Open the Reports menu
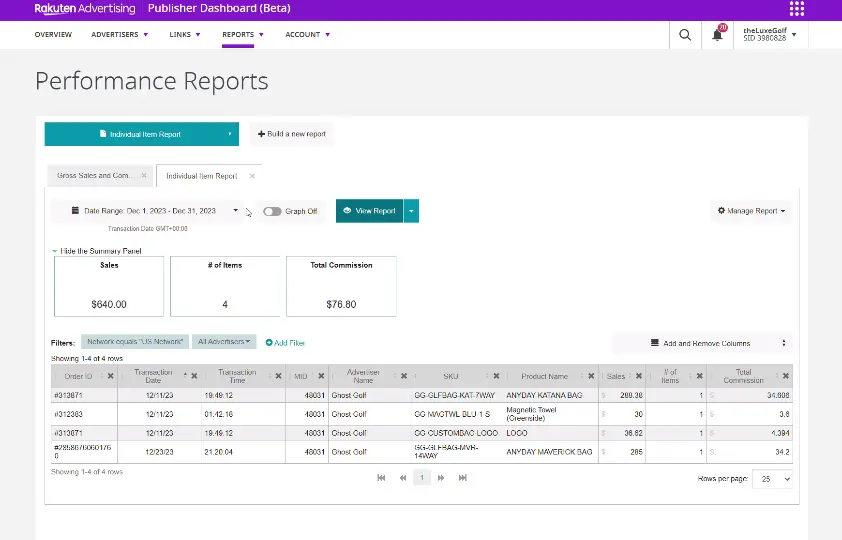Viewport: 842px width, 540px height. 243,34
